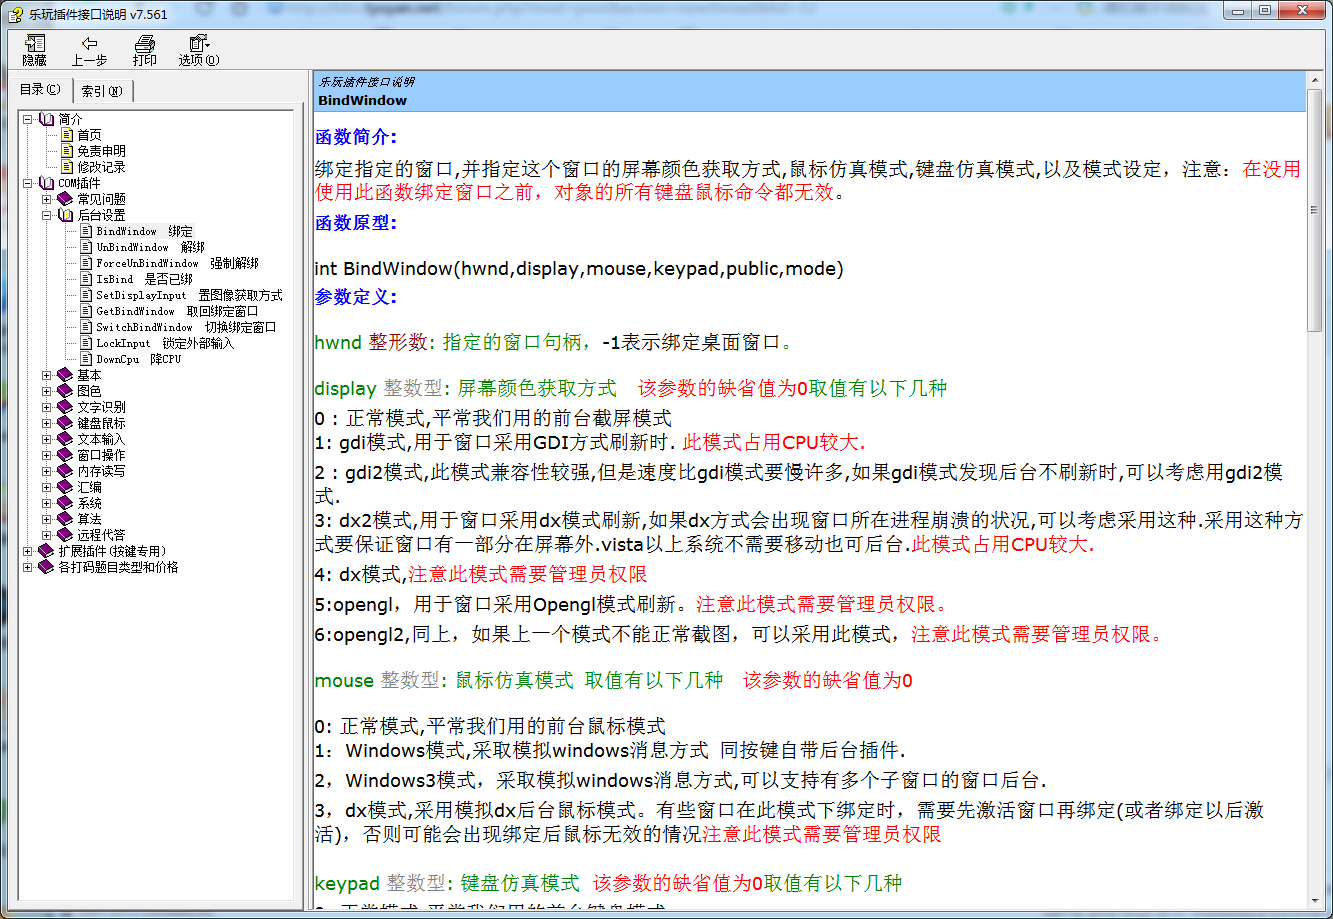The width and height of the screenshot is (1333, 919).
Task: Expand the 文本输入 tree node
Action: (47, 439)
